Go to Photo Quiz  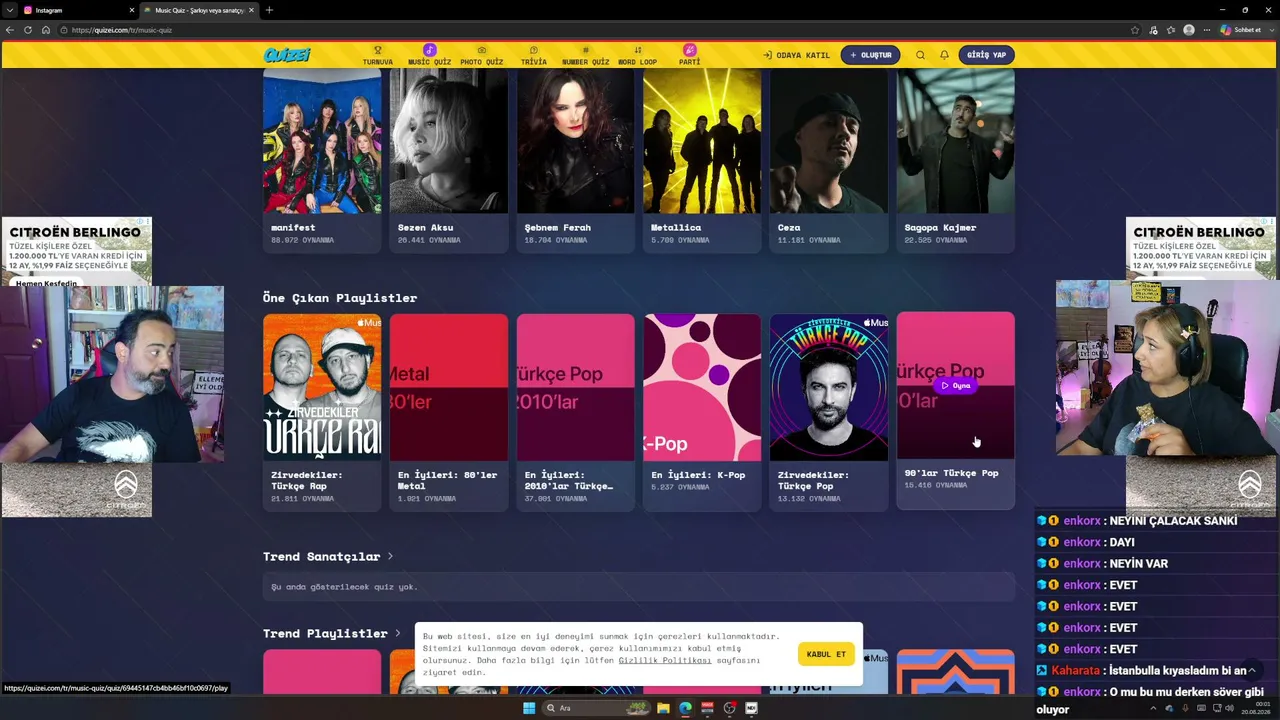pyautogui.click(x=481, y=55)
